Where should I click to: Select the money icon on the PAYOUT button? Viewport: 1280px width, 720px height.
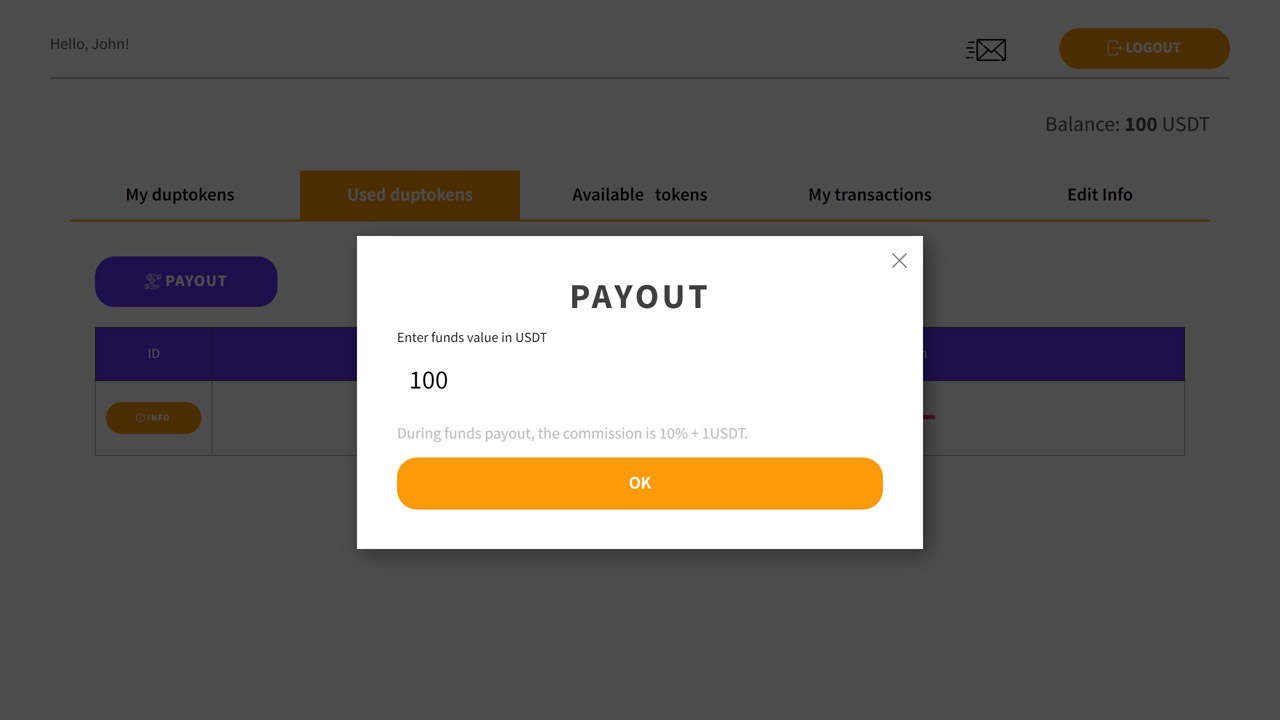point(152,281)
